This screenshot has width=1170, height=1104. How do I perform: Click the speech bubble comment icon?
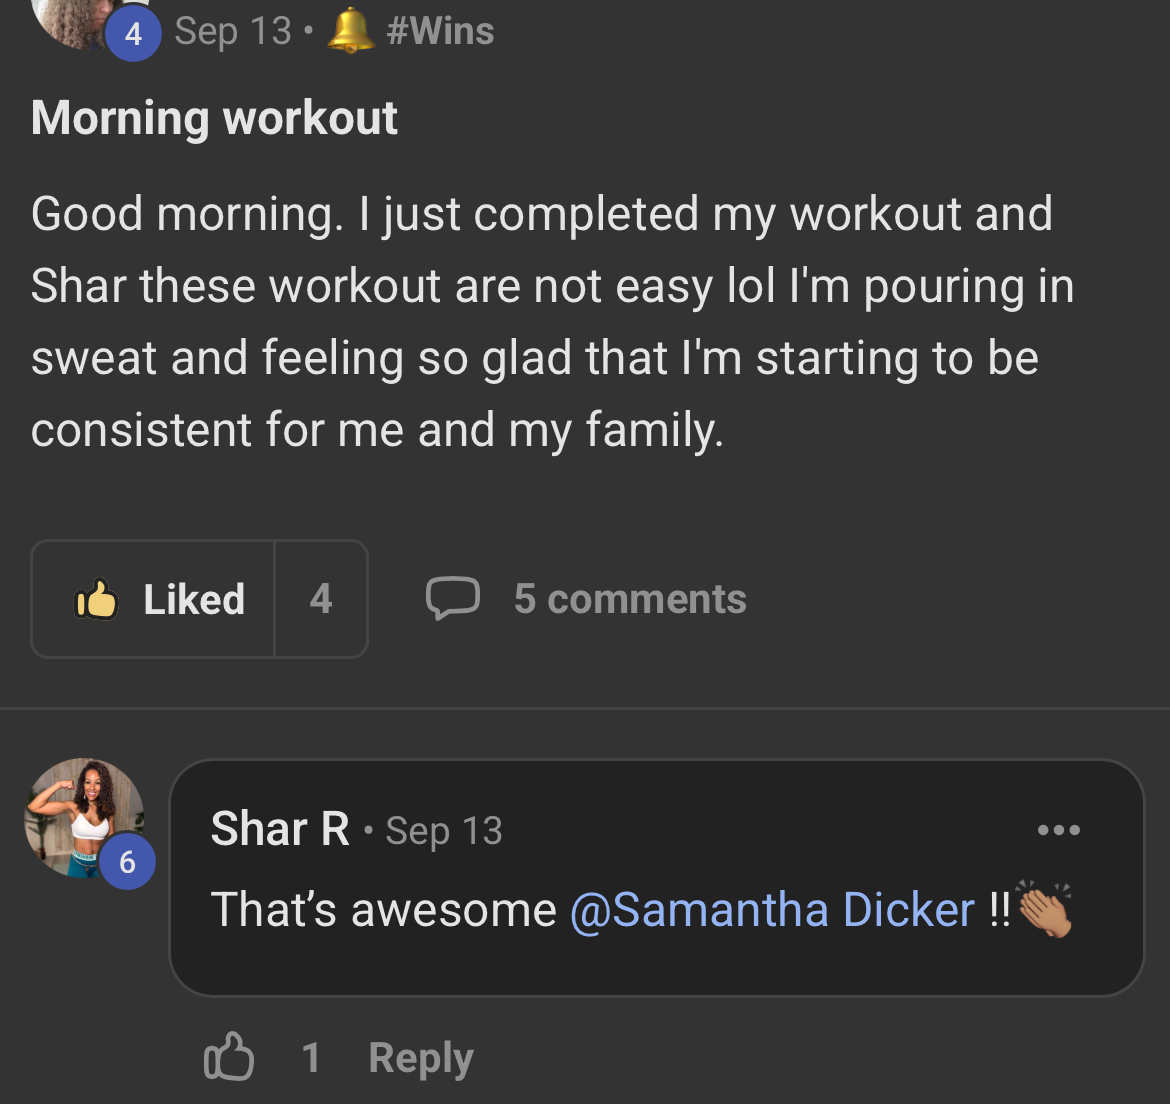(x=452, y=598)
